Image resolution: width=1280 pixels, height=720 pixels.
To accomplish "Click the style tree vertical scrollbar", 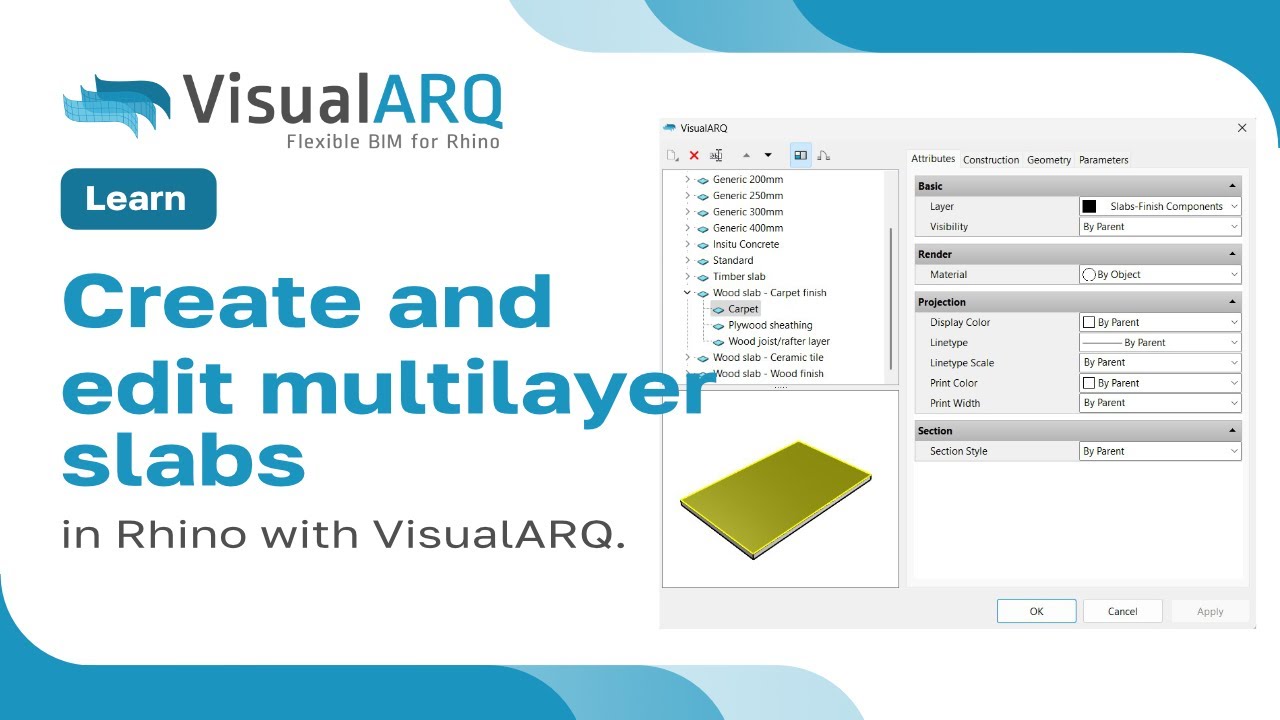I will click(x=891, y=298).
